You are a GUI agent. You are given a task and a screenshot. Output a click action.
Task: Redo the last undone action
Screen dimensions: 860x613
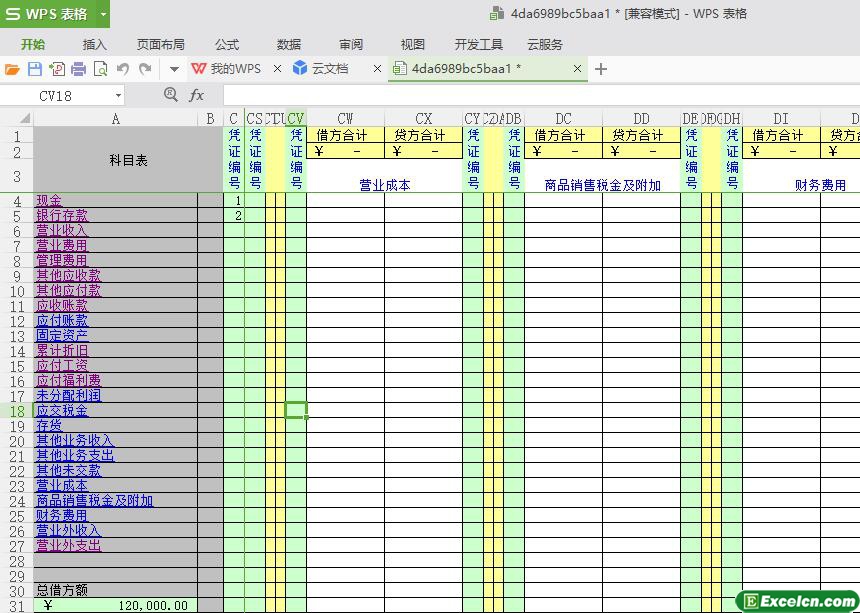click(145, 69)
